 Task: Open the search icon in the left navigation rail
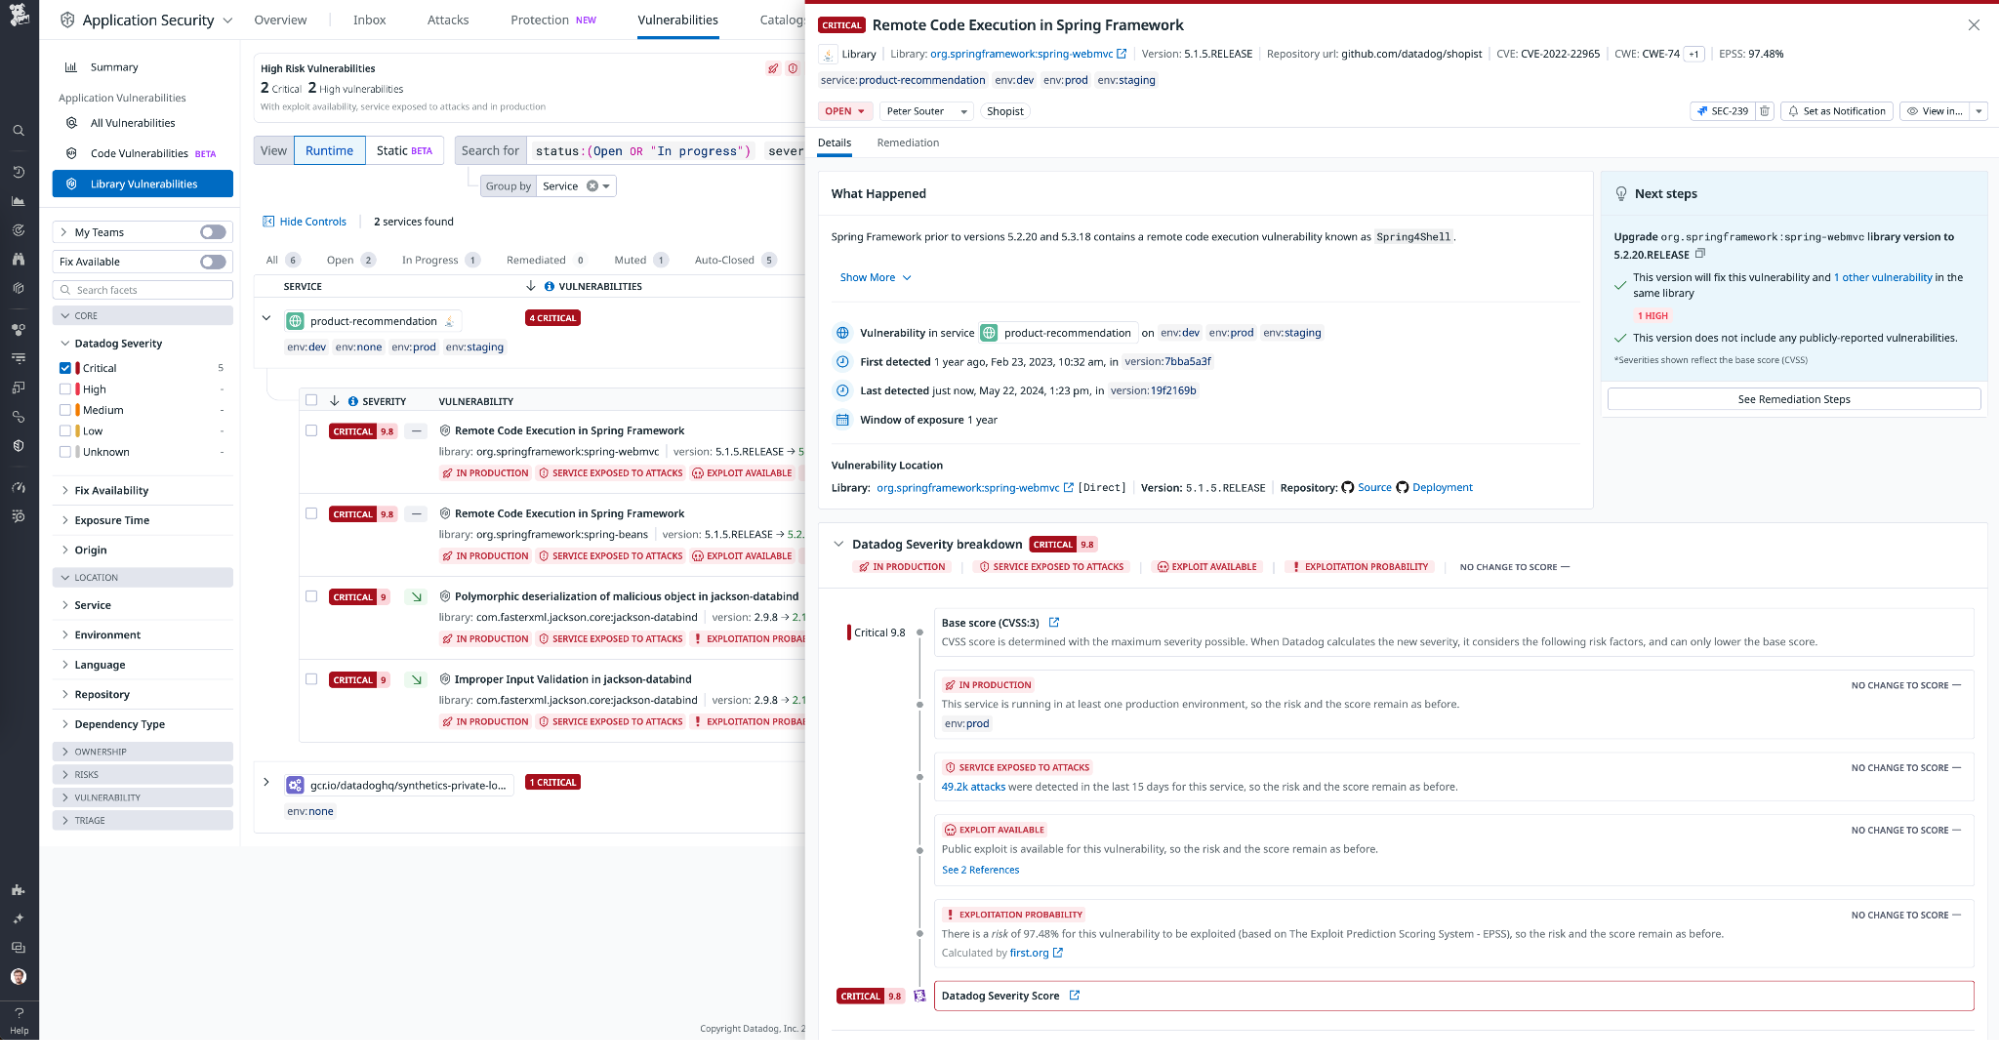click(x=18, y=130)
